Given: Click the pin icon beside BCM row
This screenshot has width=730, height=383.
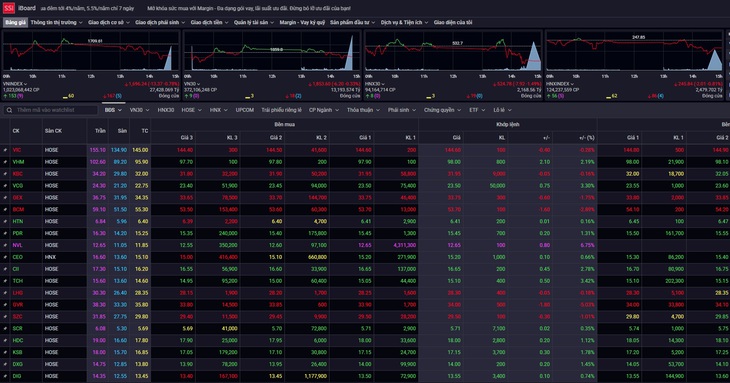Looking at the screenshot, I should 5,209.
